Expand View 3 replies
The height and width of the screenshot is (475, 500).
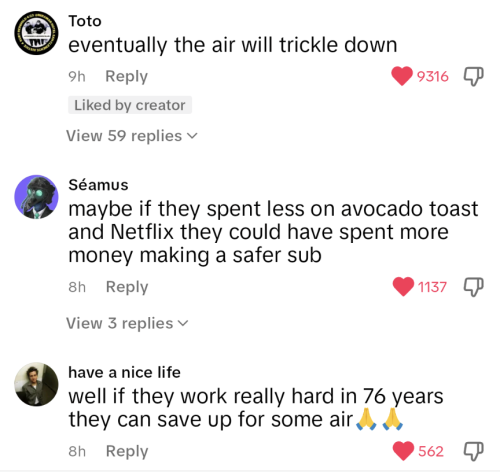click(x=127, y=323)
